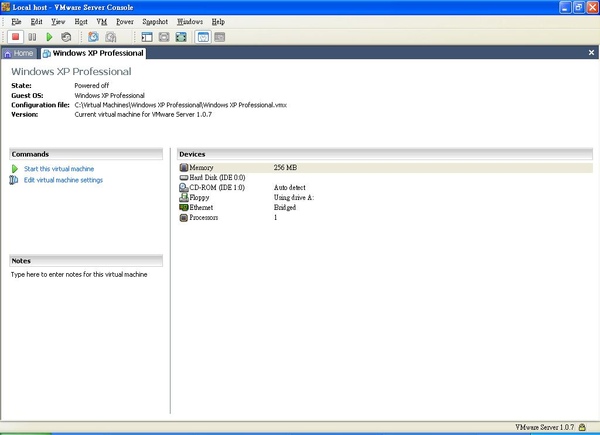Click Start this virtual machine link

coord(59,169)
